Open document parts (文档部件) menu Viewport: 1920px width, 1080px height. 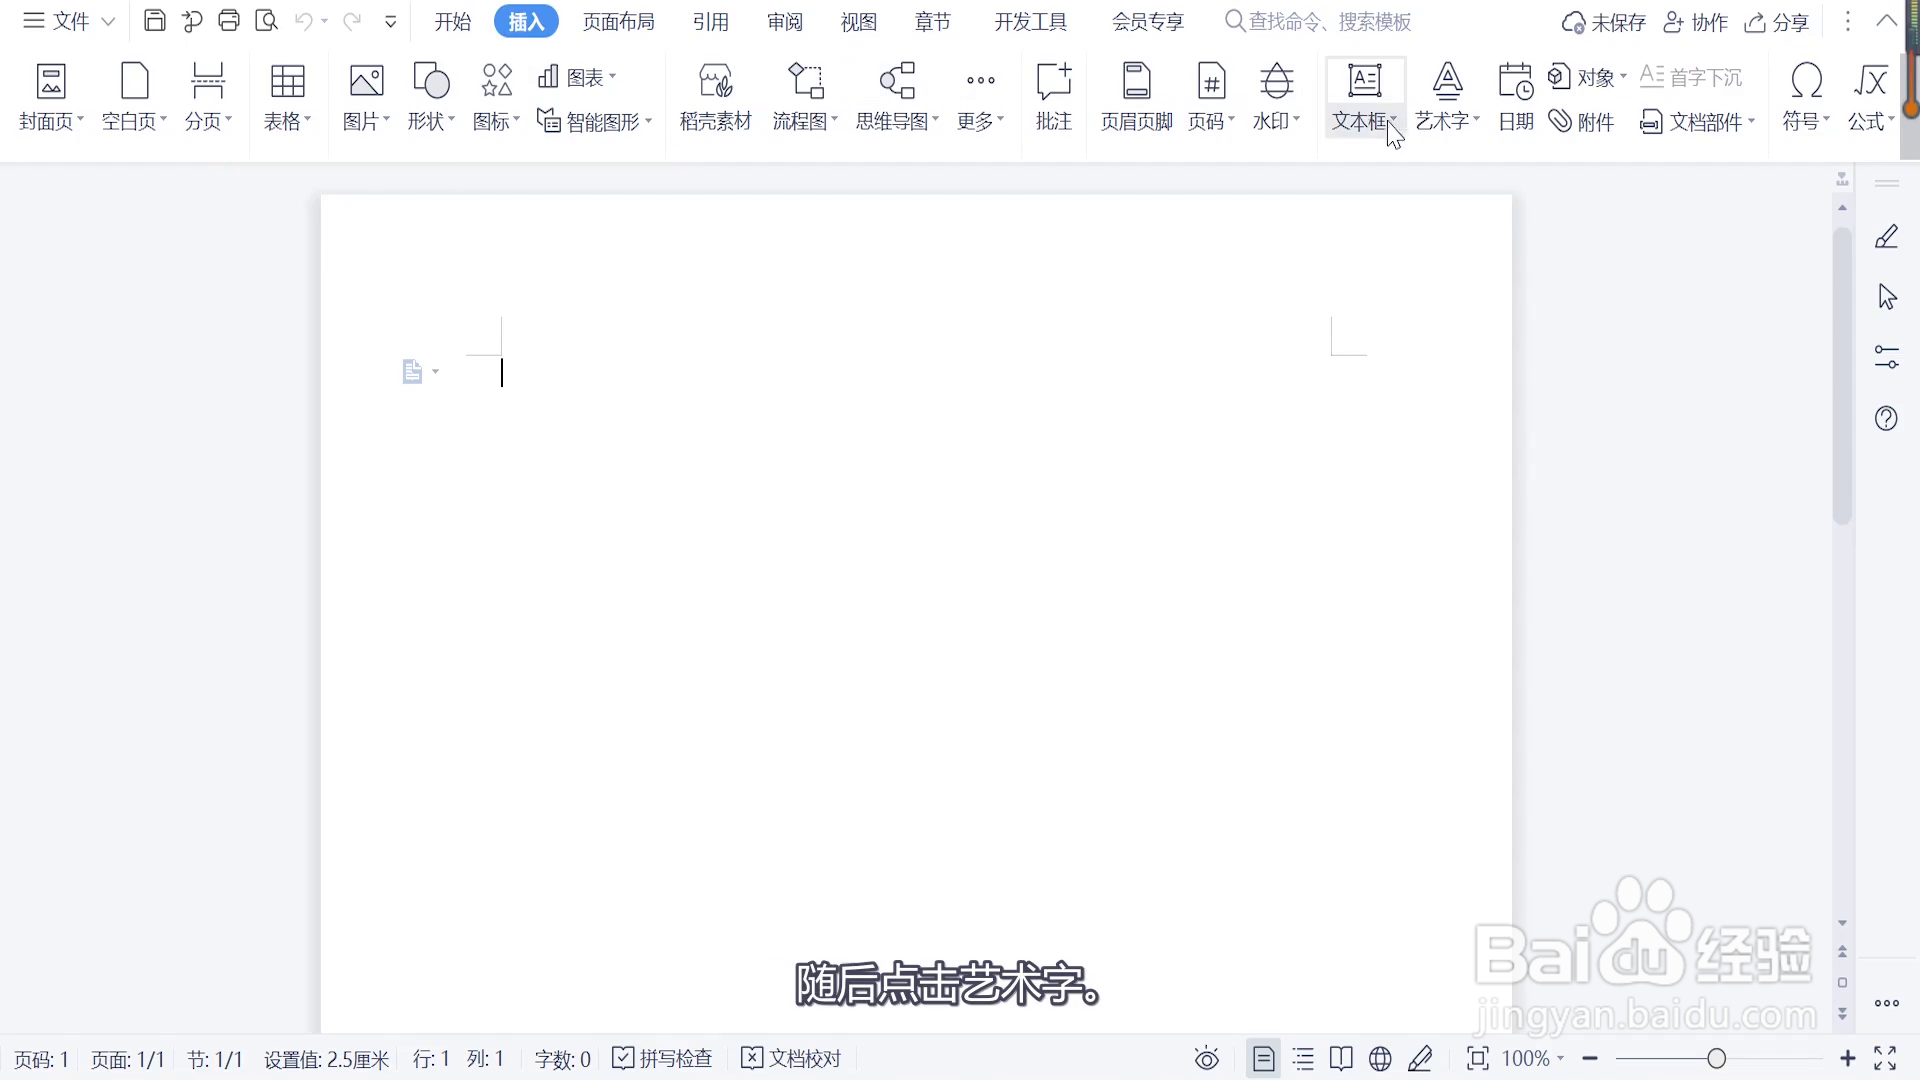[1697, 121]
